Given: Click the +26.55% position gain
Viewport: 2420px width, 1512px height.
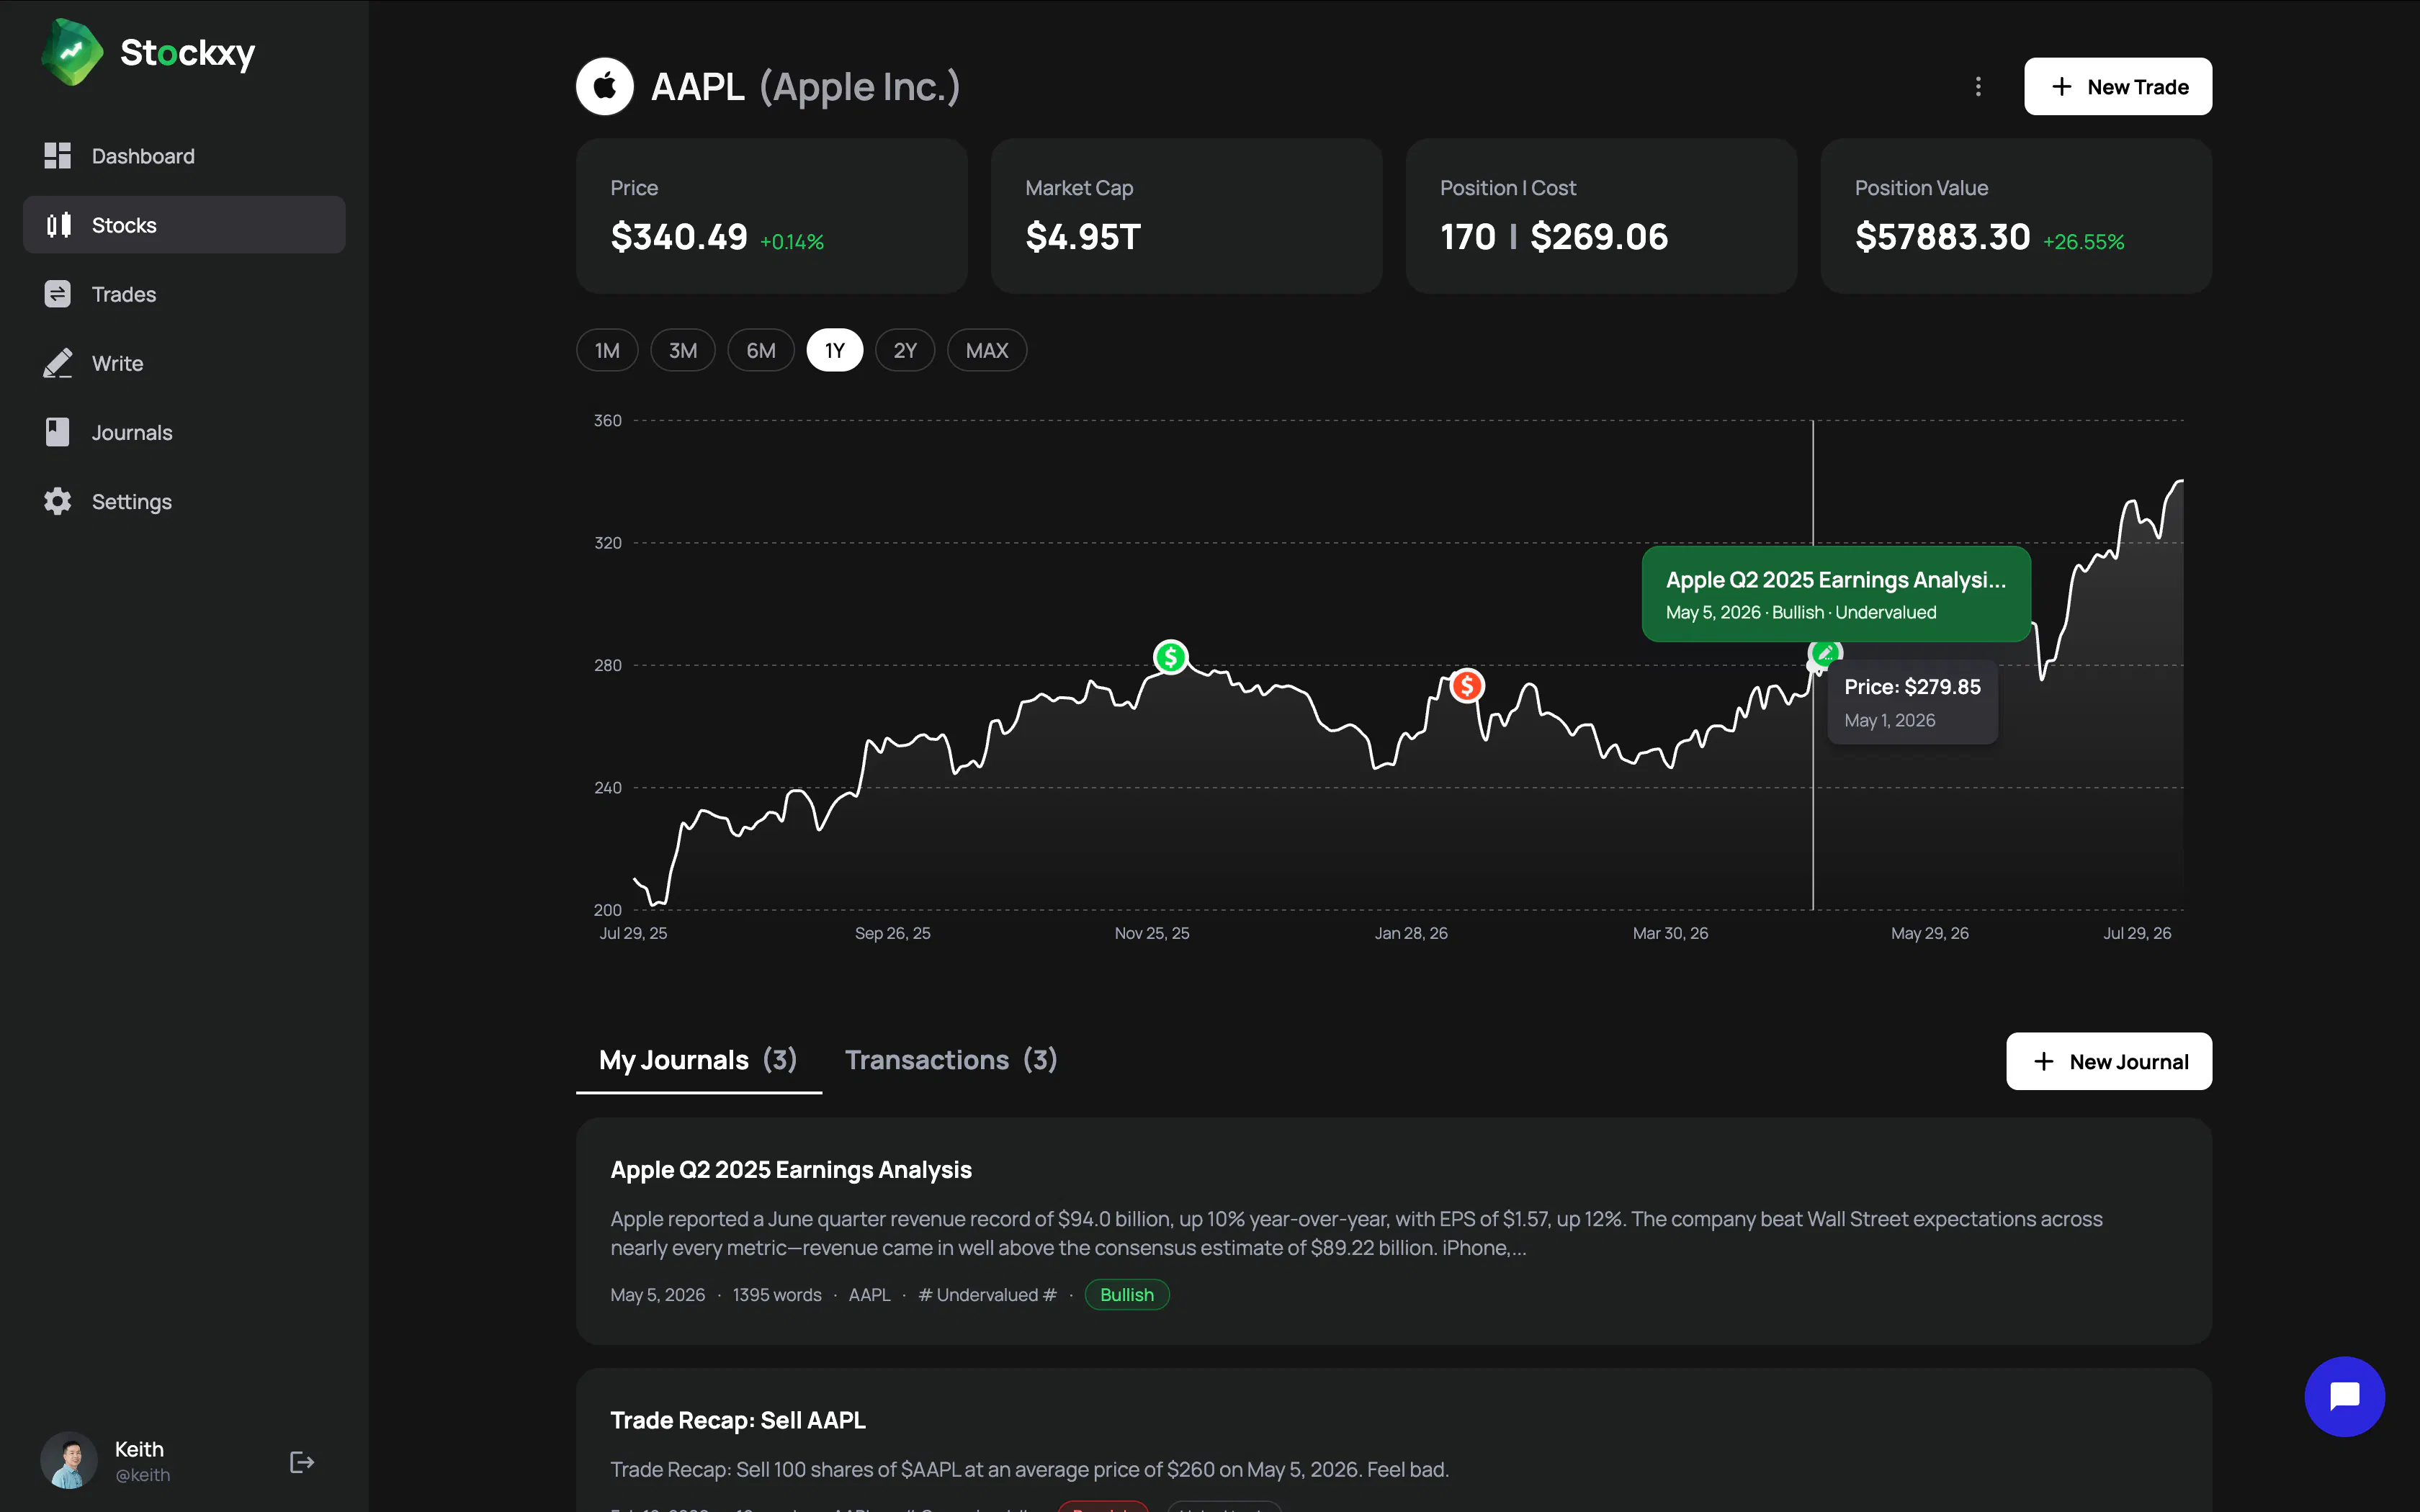Looking at the screenshot, I should (2083, 242).
